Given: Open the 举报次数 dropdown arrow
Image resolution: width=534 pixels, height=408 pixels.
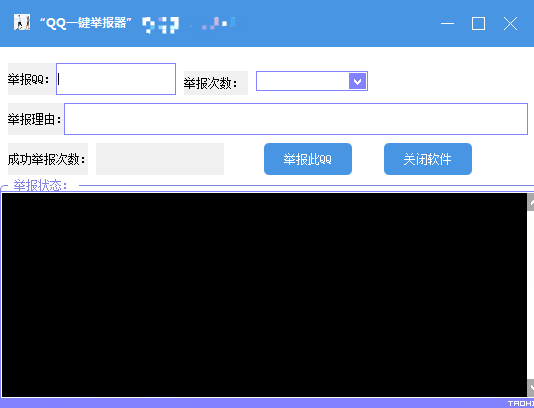Looking at the screenshot, I should [x=357, y=81].
